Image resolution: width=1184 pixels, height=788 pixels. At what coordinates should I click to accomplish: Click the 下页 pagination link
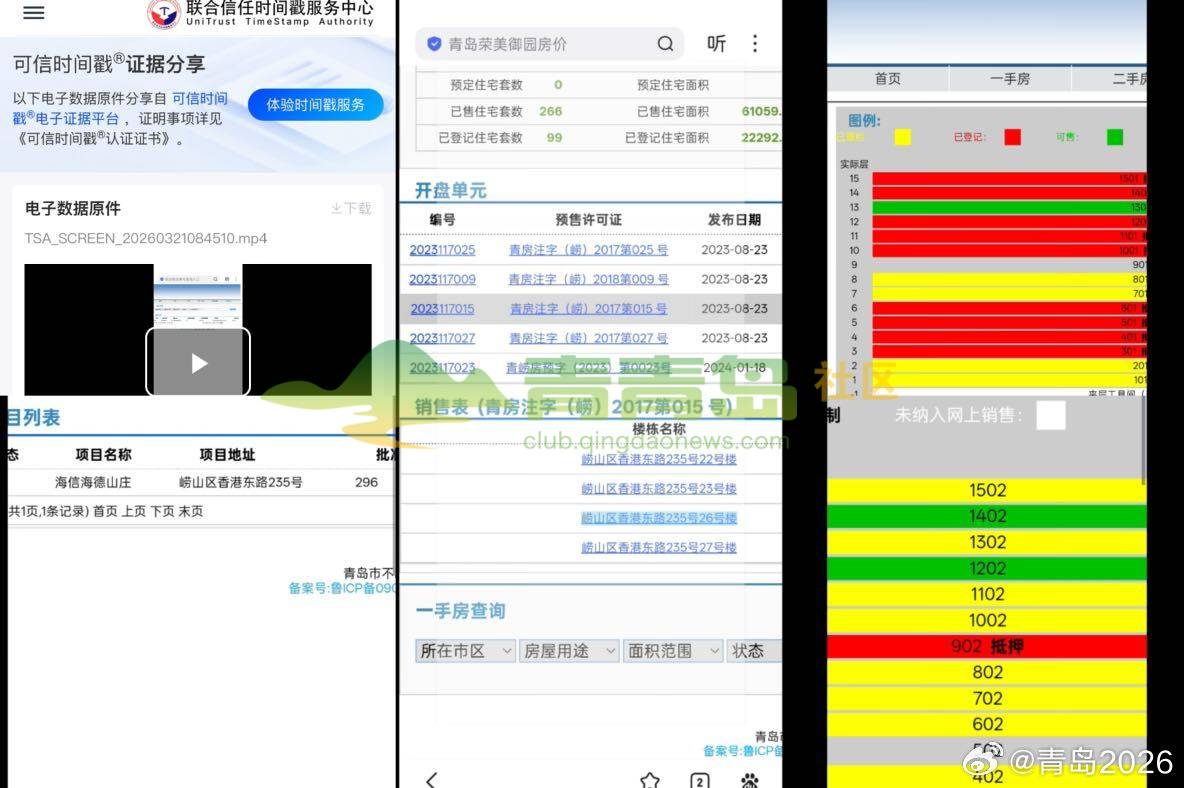162,511
